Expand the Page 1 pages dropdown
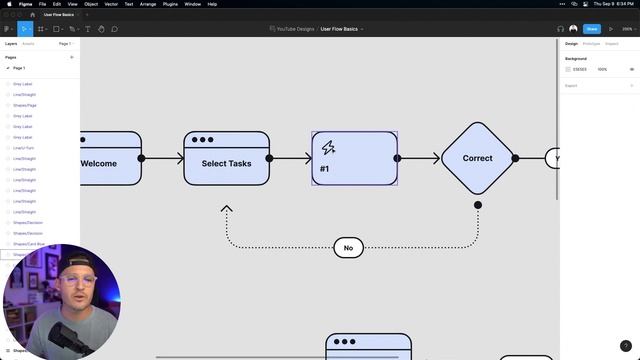 click(67, 44)
